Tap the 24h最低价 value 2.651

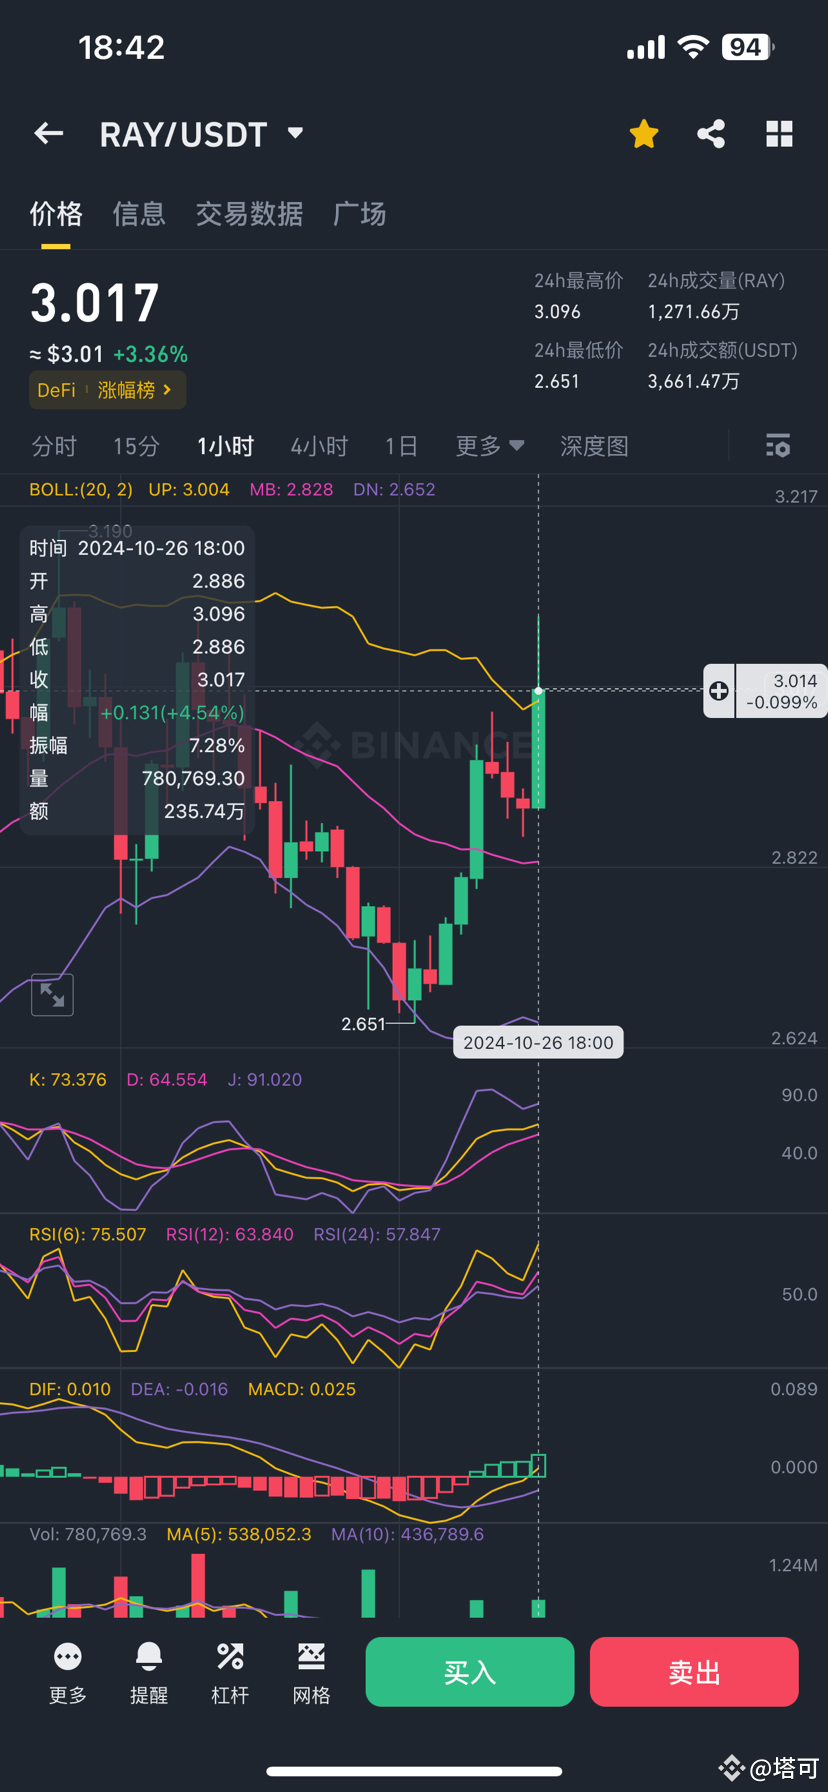click(557, 381)
